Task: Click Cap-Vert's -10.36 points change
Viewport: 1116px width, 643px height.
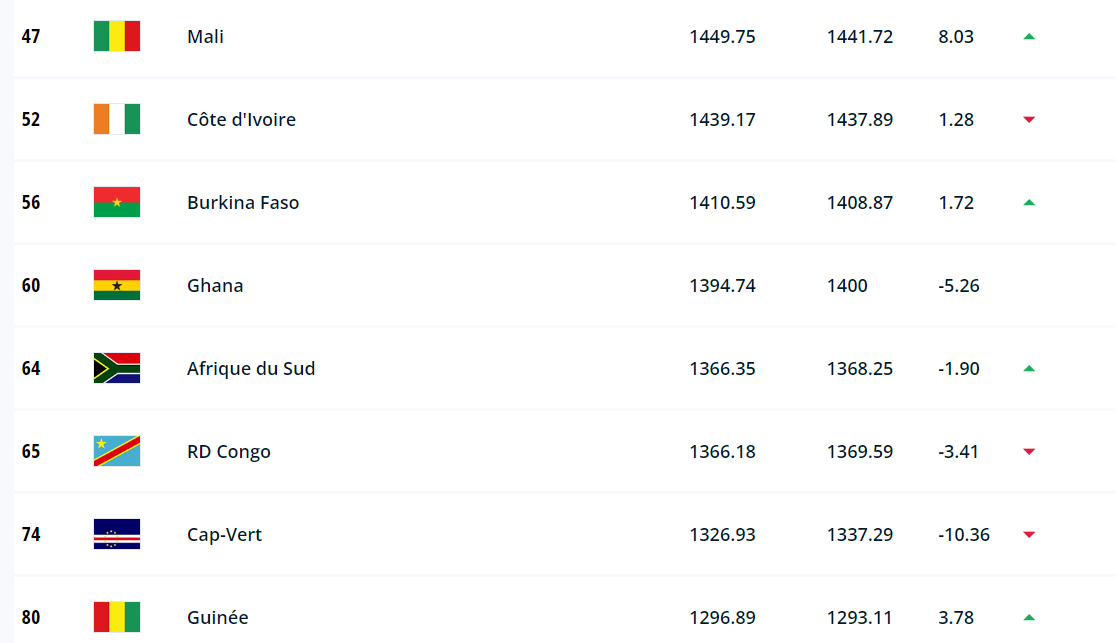Action: click(x=964, y=535)
